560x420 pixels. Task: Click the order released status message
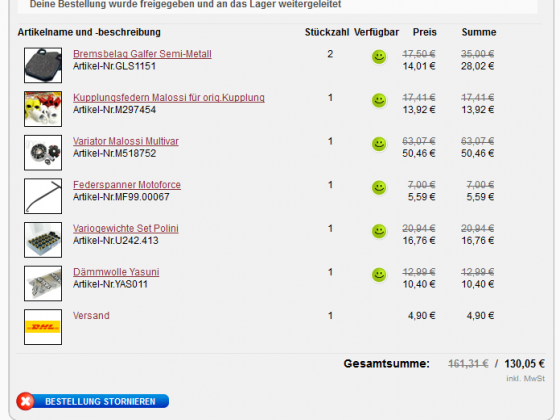coord(185,4)
